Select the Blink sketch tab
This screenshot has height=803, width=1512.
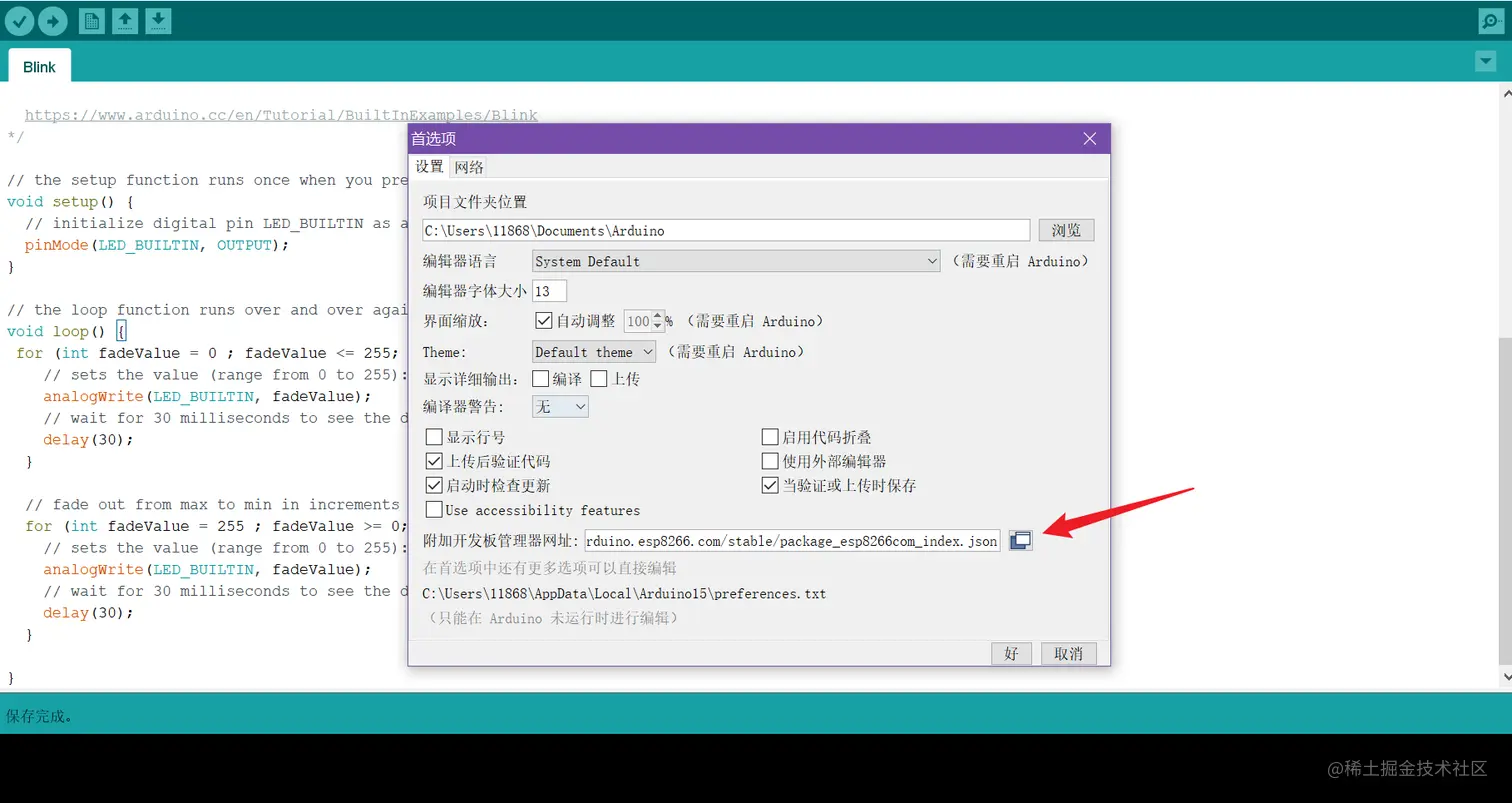pos(40,67)
